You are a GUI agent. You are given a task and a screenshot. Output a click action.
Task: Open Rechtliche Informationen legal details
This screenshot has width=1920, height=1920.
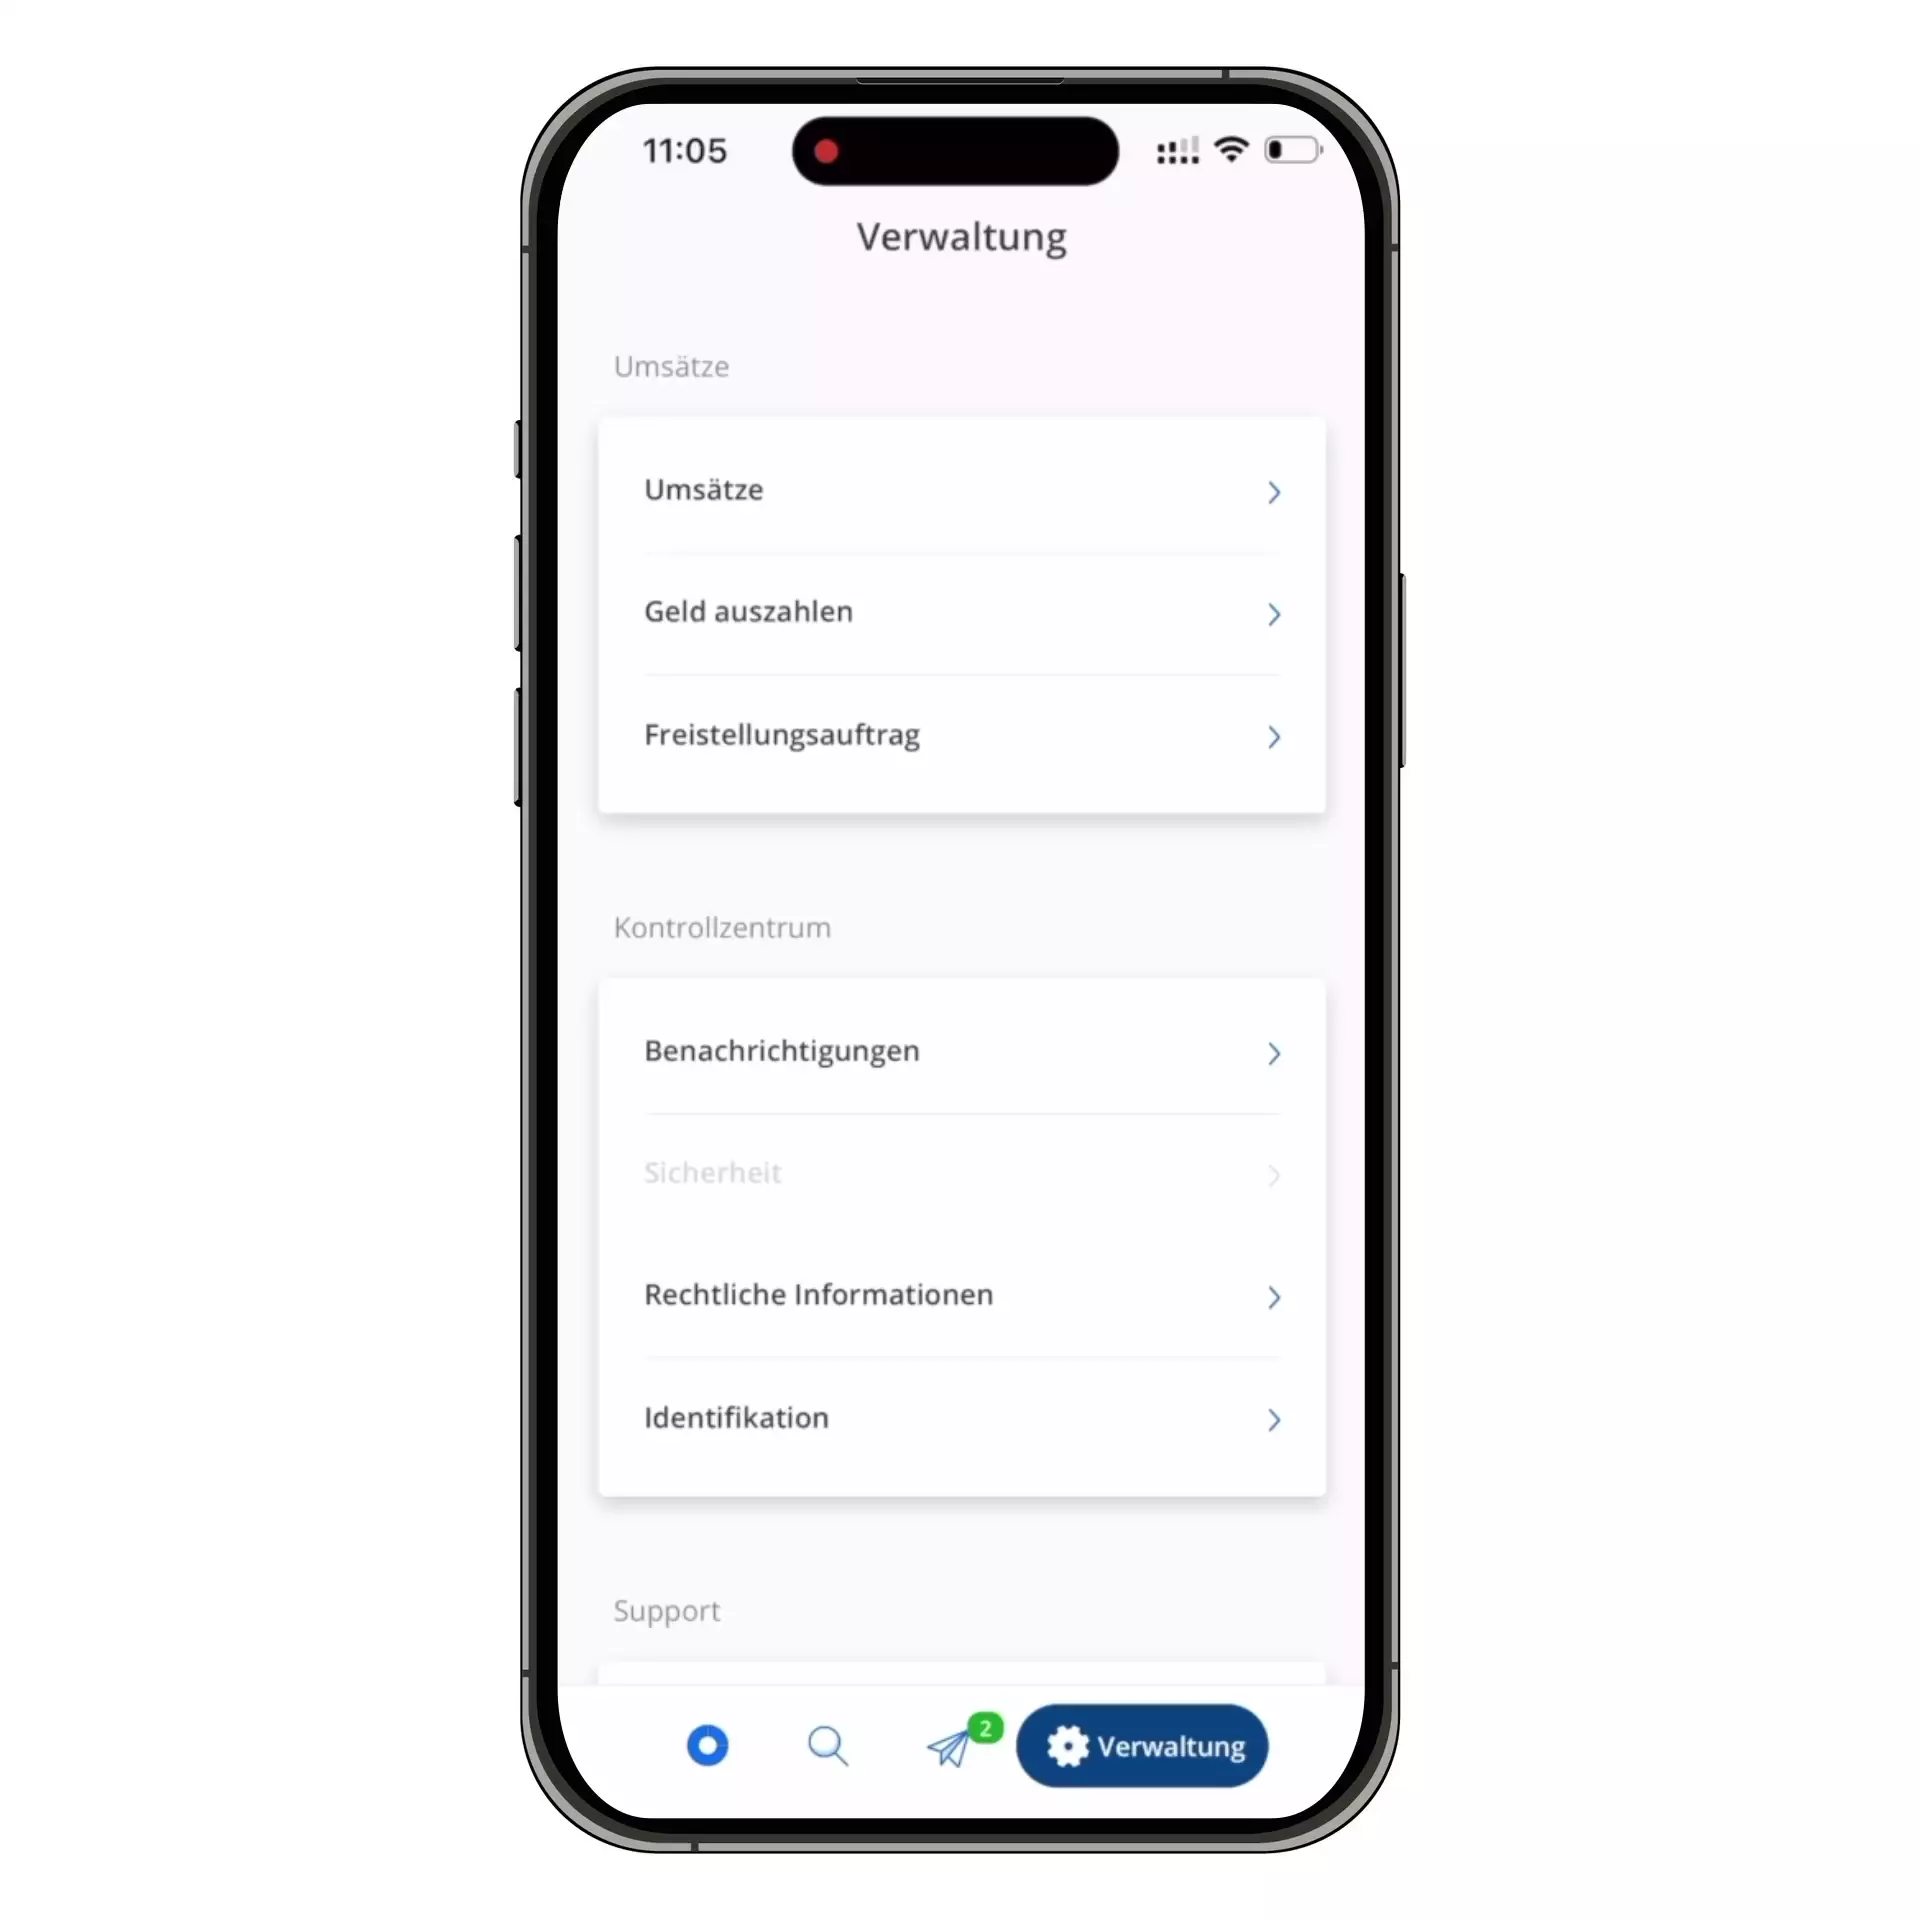[962, 1294]
